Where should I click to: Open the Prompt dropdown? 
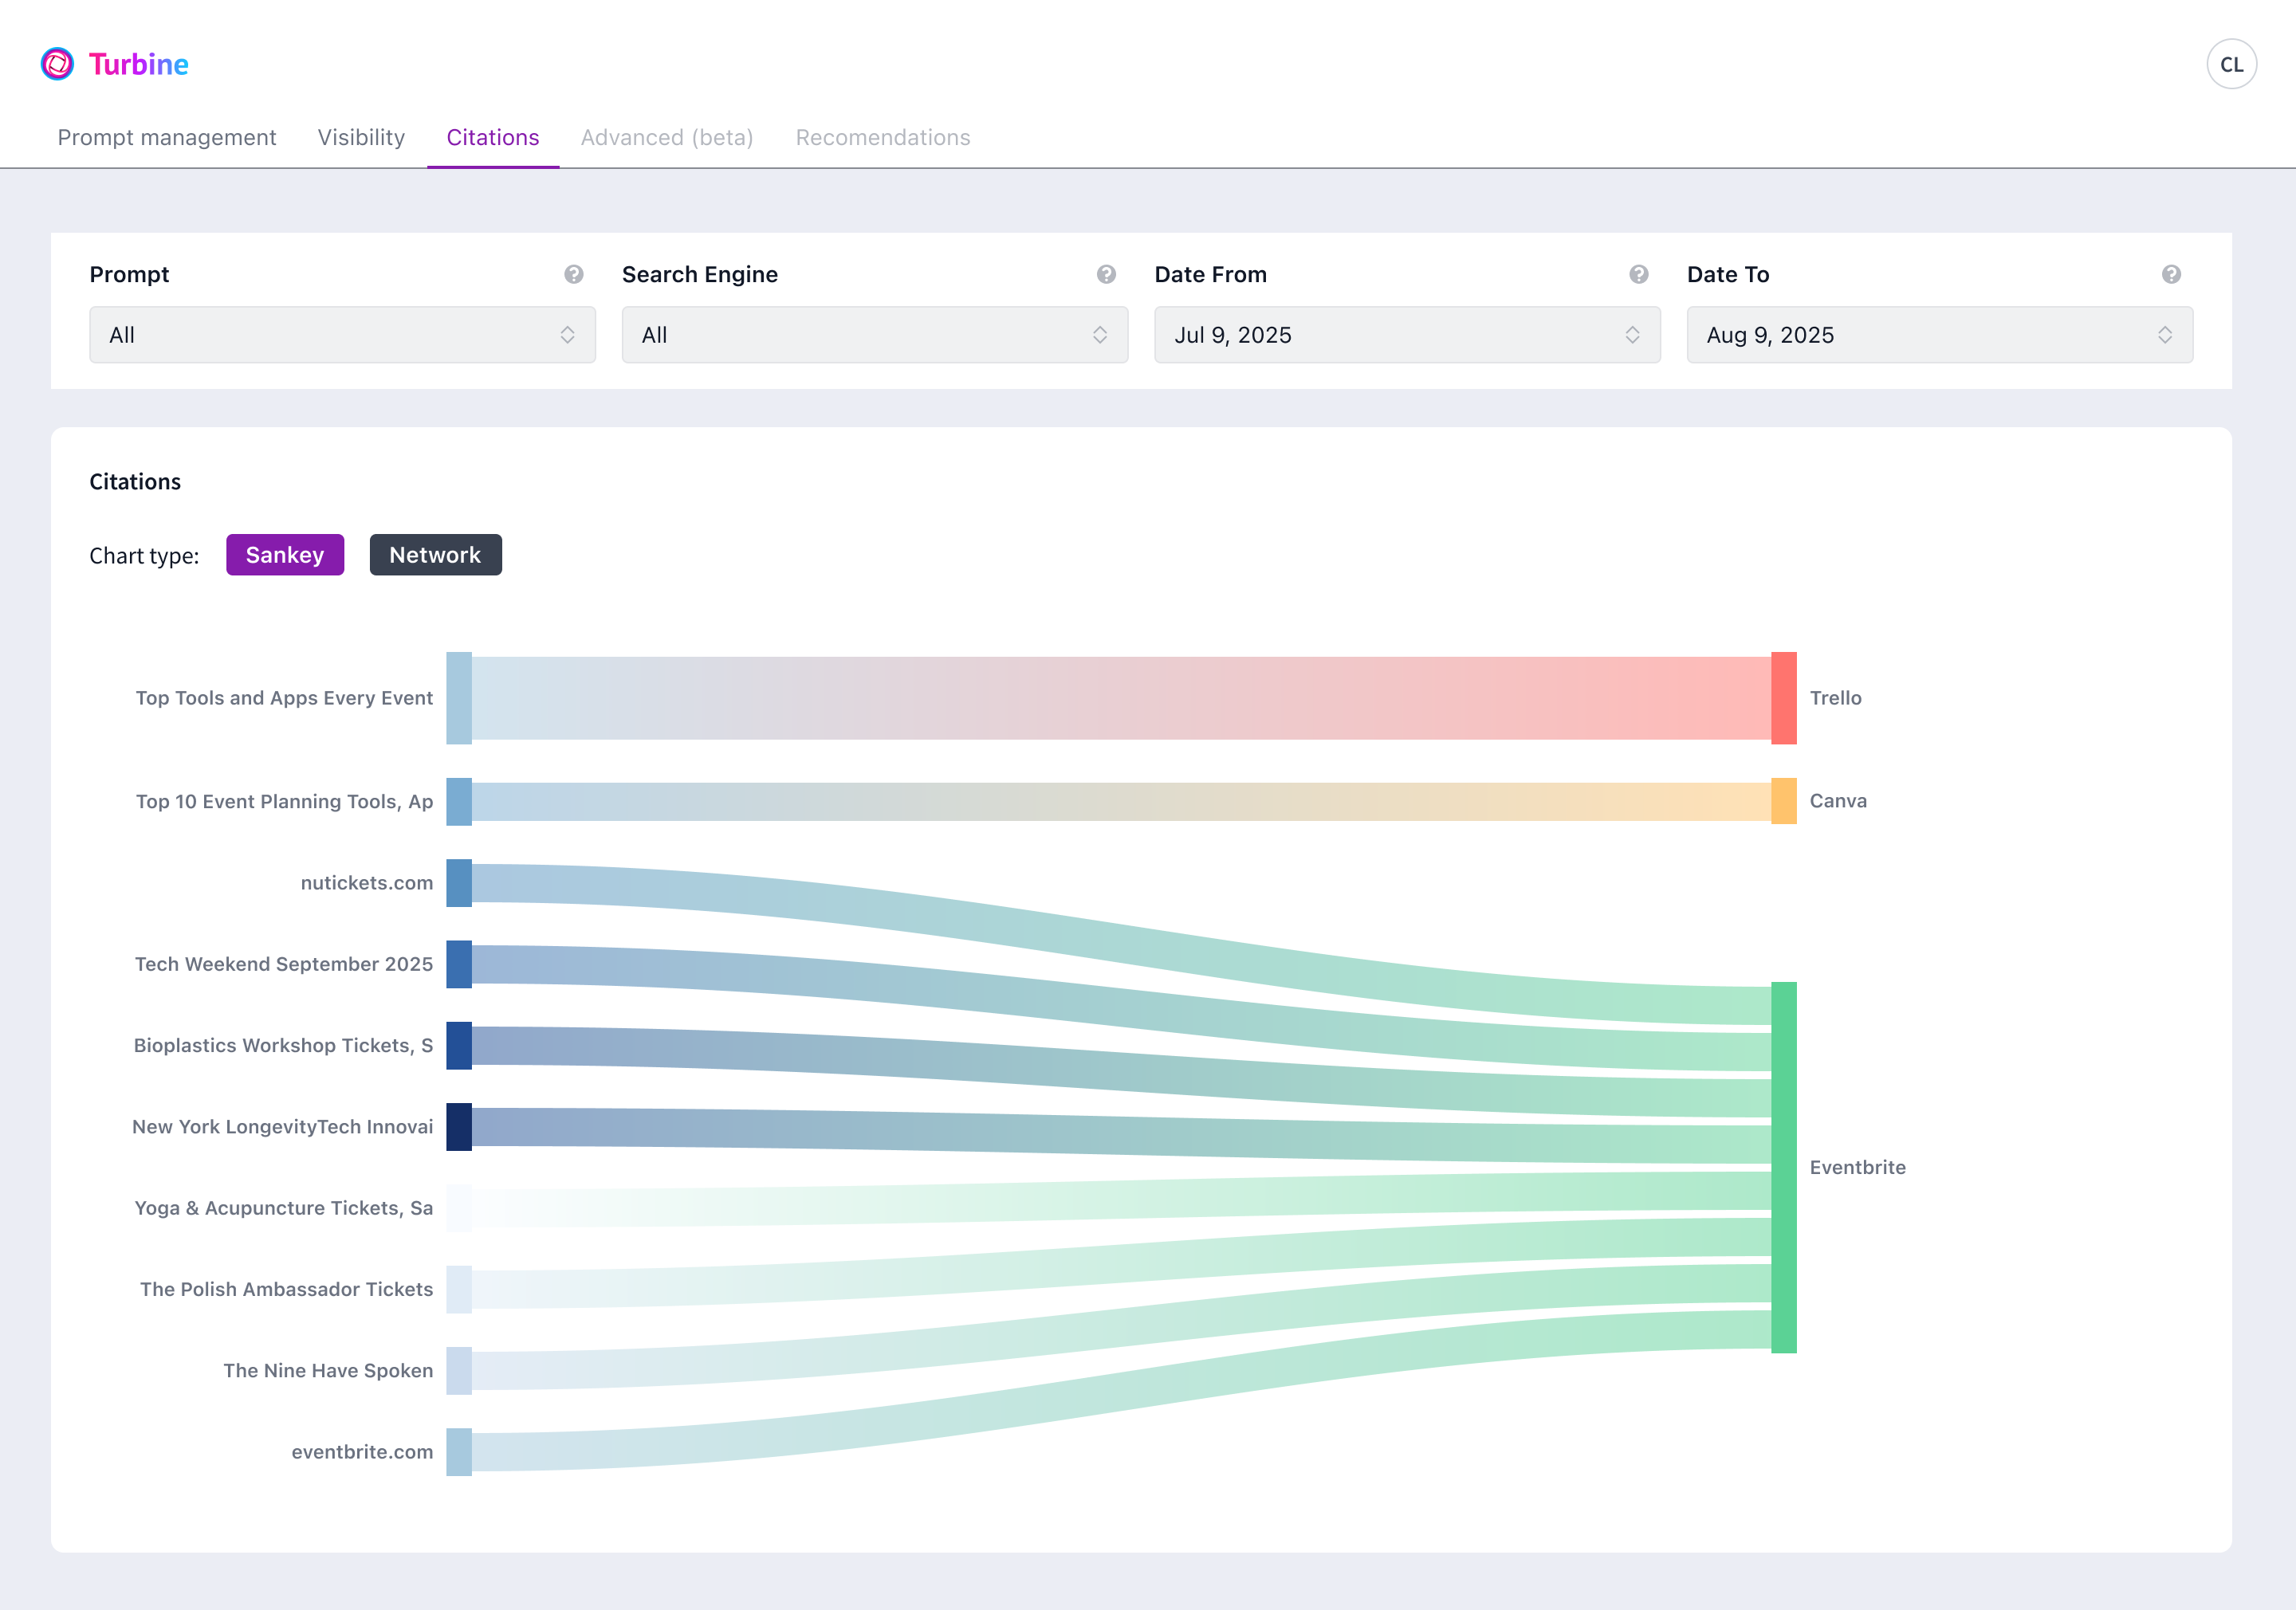click(x=342, y=335)
